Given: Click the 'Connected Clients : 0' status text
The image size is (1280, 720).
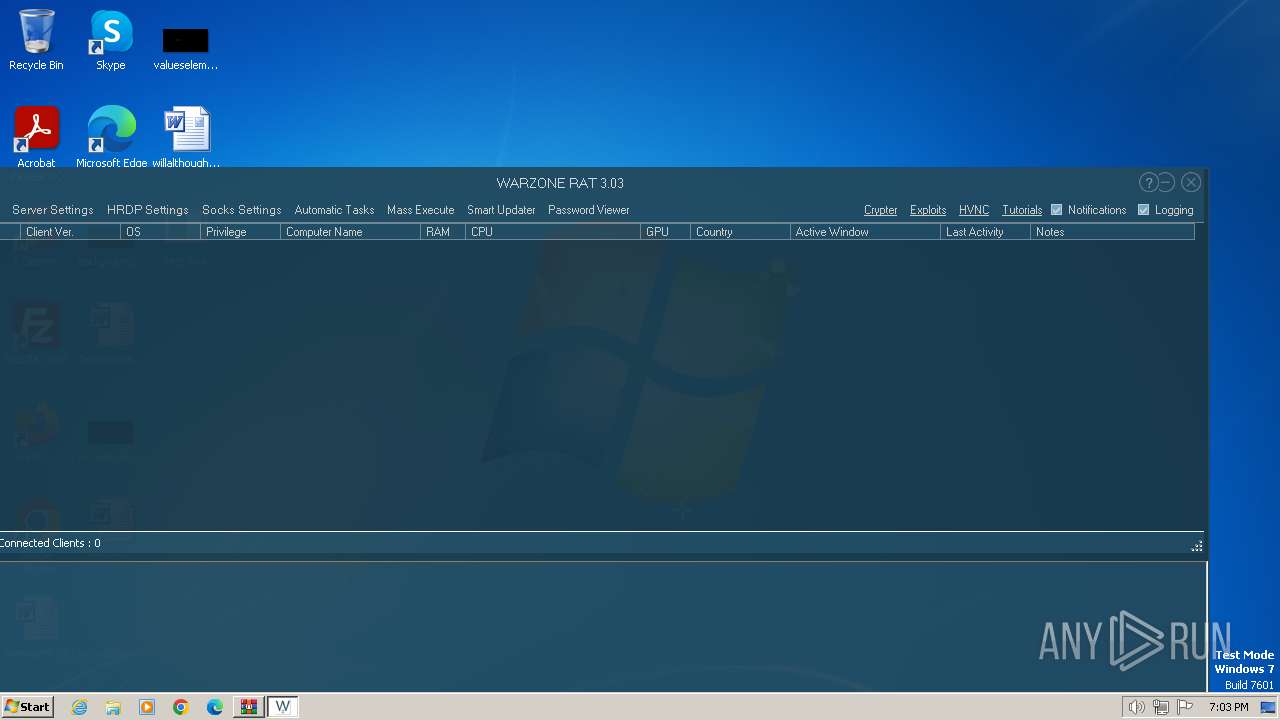Looking at the screenshot, I should 50,543.
